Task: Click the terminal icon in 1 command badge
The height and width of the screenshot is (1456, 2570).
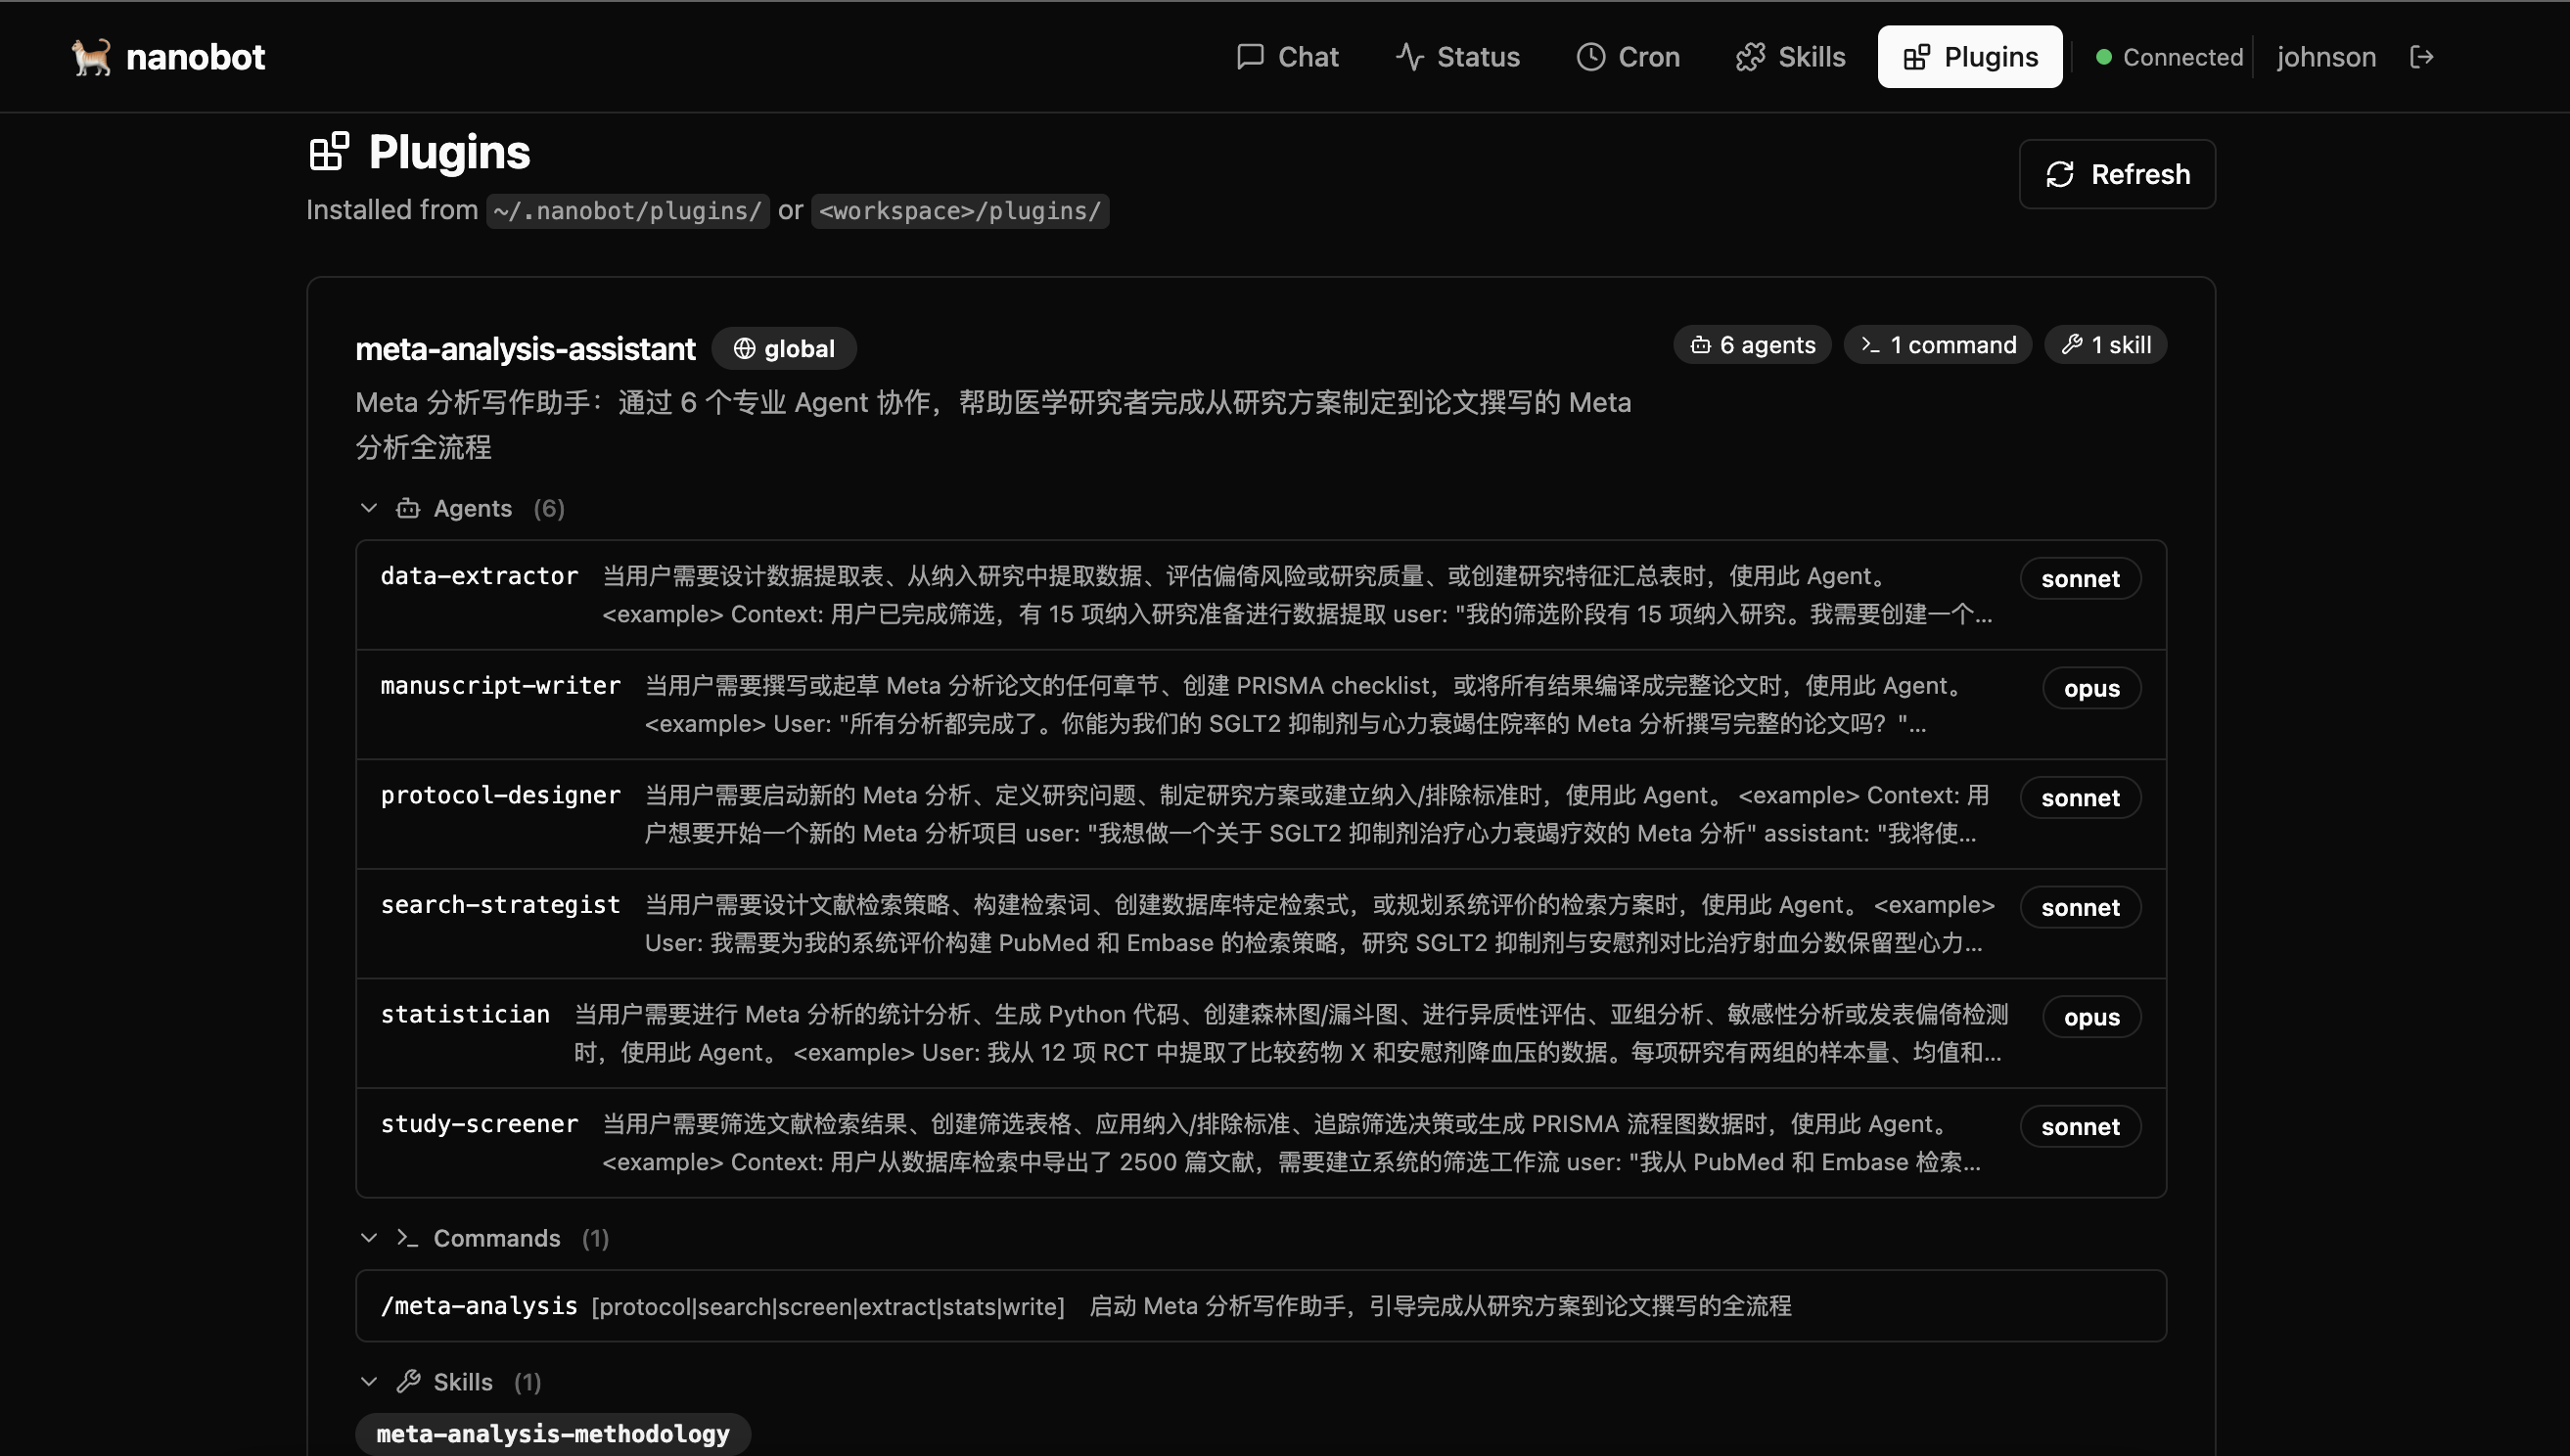Action: point(1870,345)
